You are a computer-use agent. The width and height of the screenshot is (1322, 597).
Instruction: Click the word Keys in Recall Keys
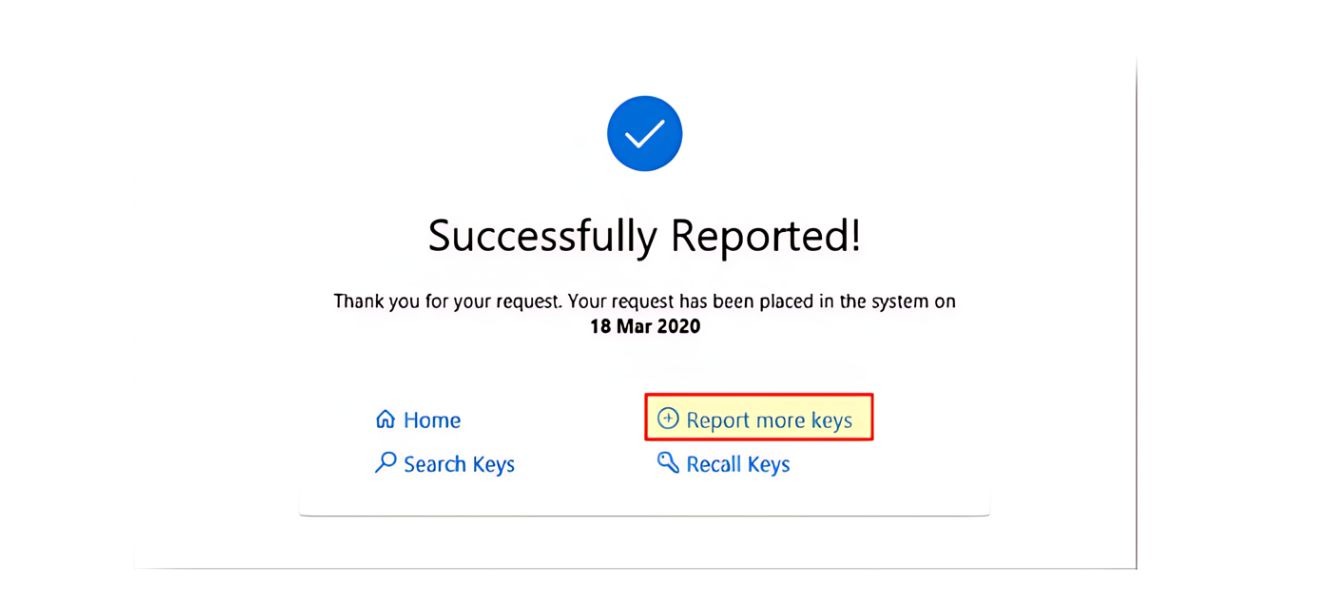tap(767, 464)
